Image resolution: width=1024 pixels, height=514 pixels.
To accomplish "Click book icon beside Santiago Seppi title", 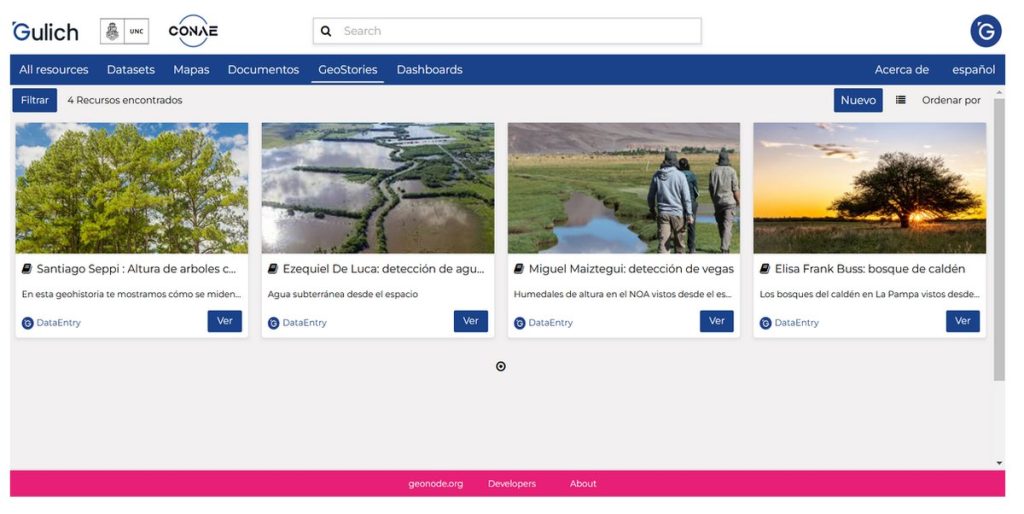I will [27, 268].
